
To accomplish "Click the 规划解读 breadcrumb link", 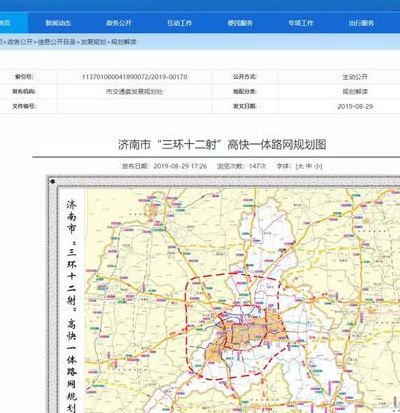I will [x=124, y=42].
